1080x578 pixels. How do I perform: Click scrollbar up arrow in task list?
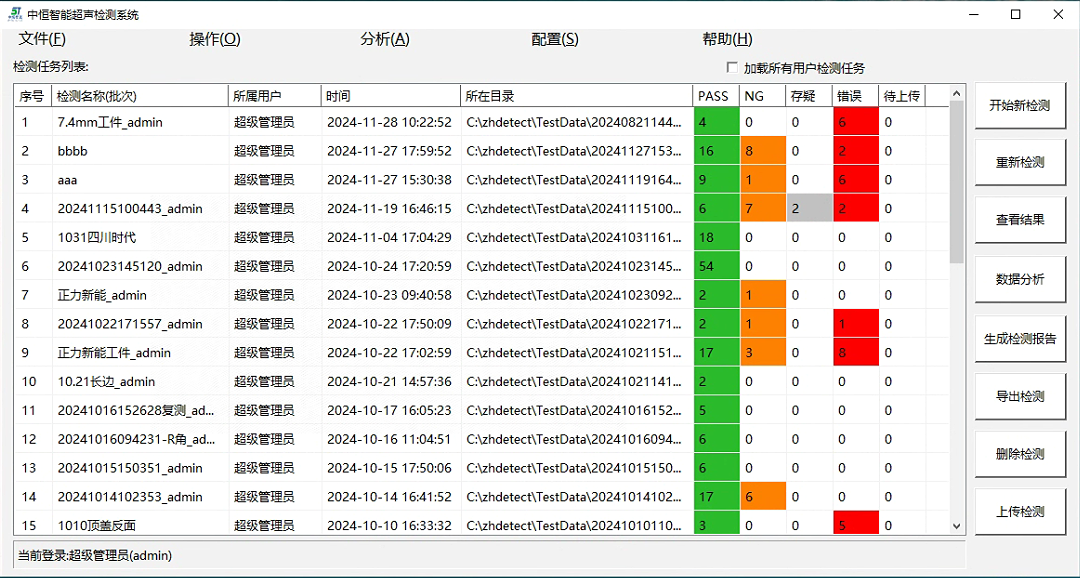coord(957,93)
